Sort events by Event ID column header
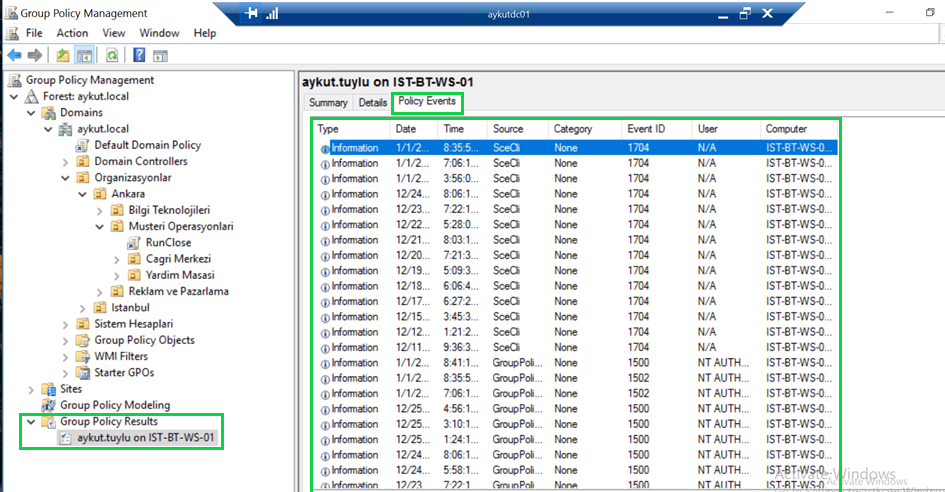This screenshot has width=945, height=492. [646, 129]
